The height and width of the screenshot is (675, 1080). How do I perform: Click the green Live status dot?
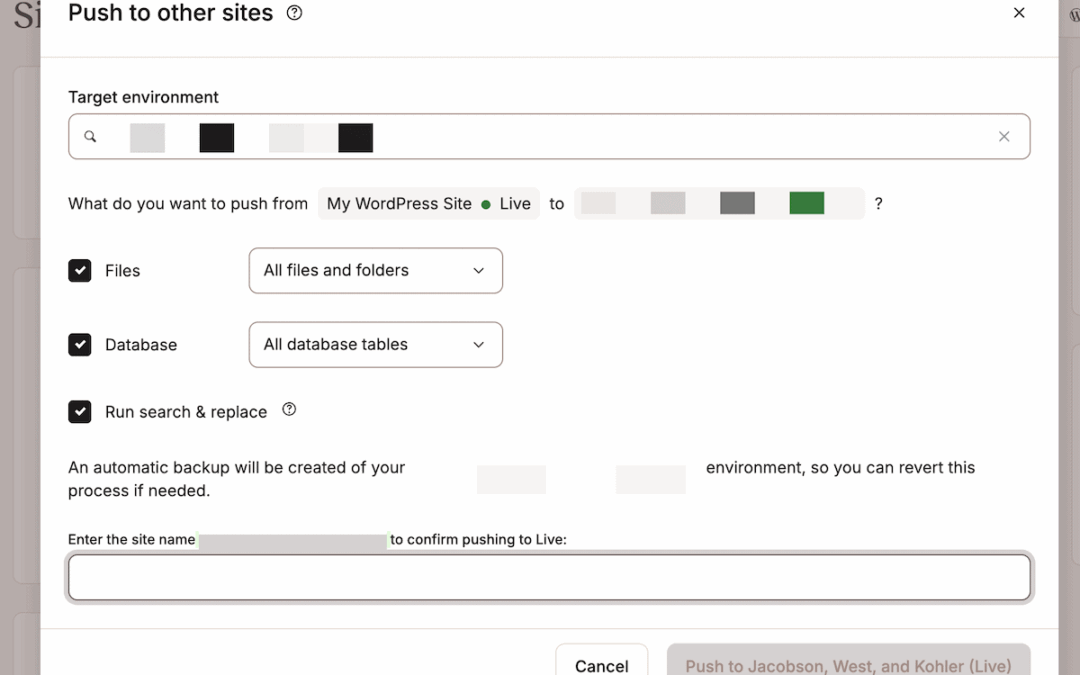tap(486, 204)
